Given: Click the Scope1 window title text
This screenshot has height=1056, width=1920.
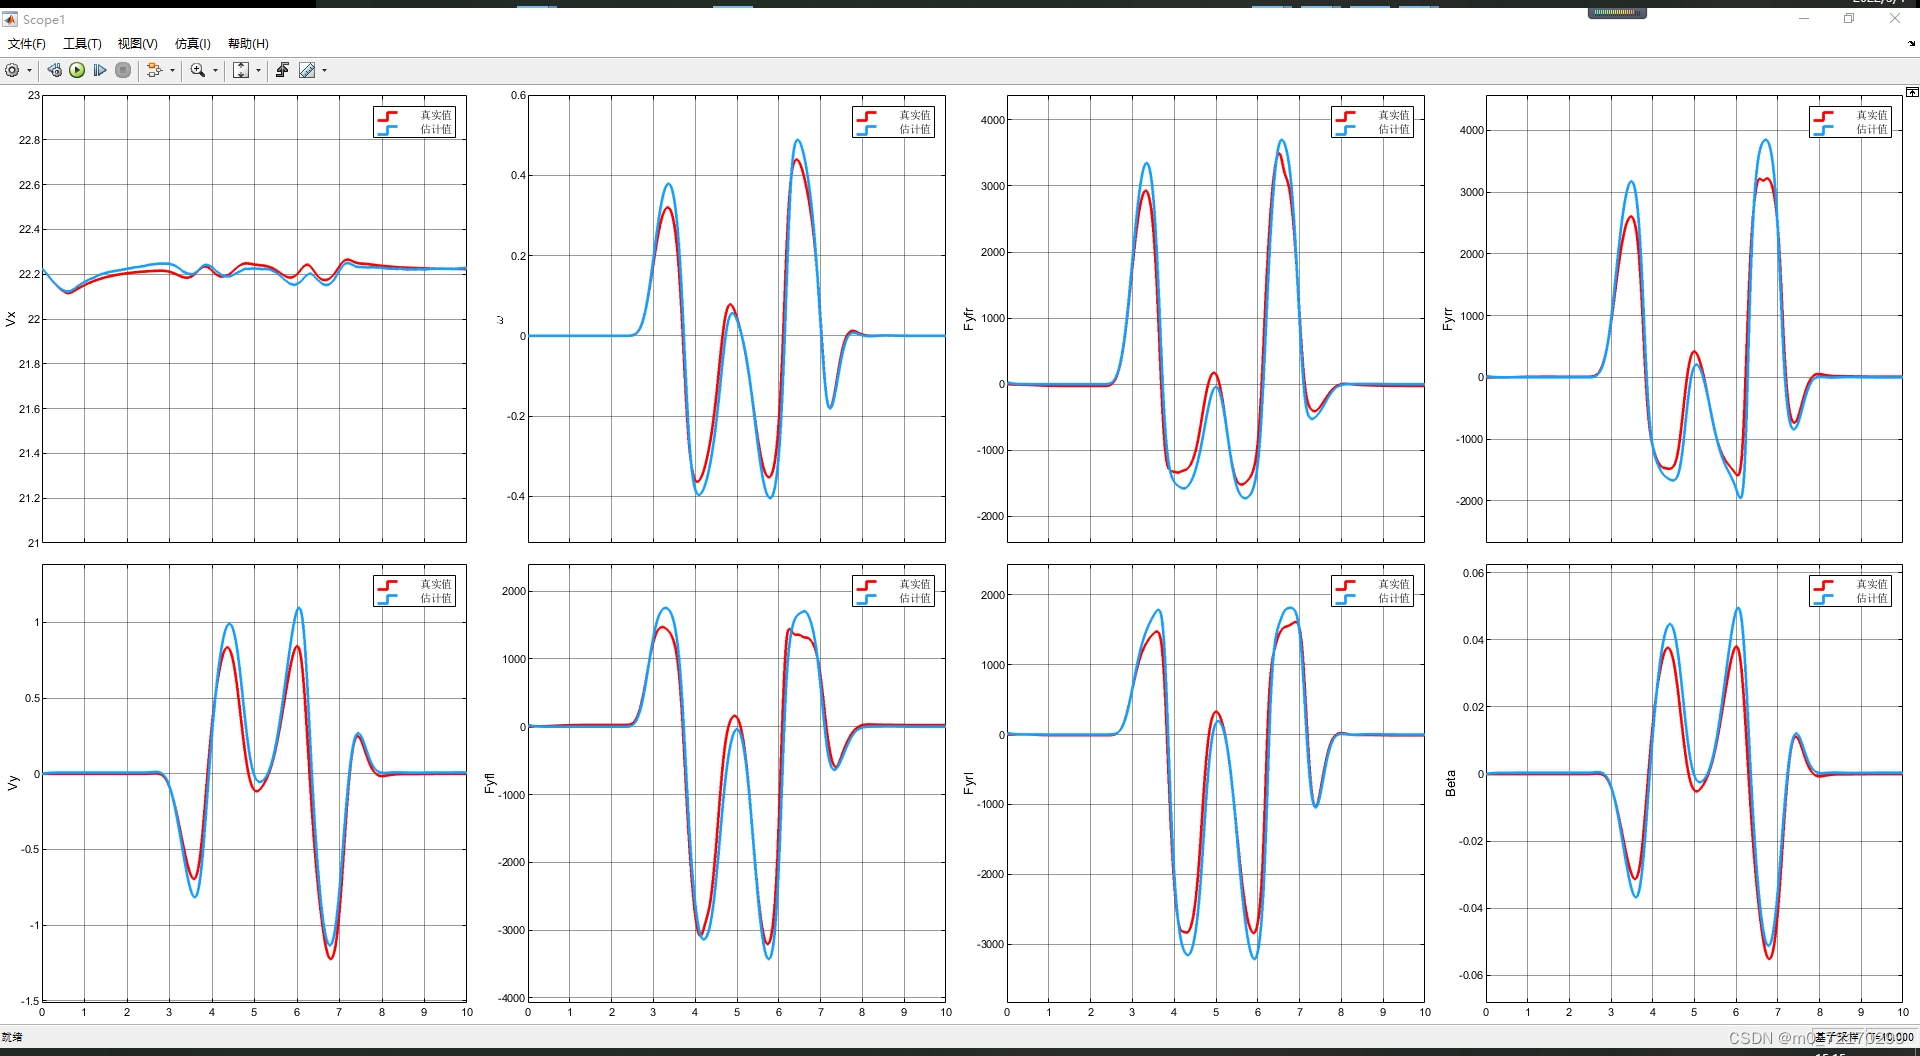Looking at the screenshot, I should tap(44, 19).
